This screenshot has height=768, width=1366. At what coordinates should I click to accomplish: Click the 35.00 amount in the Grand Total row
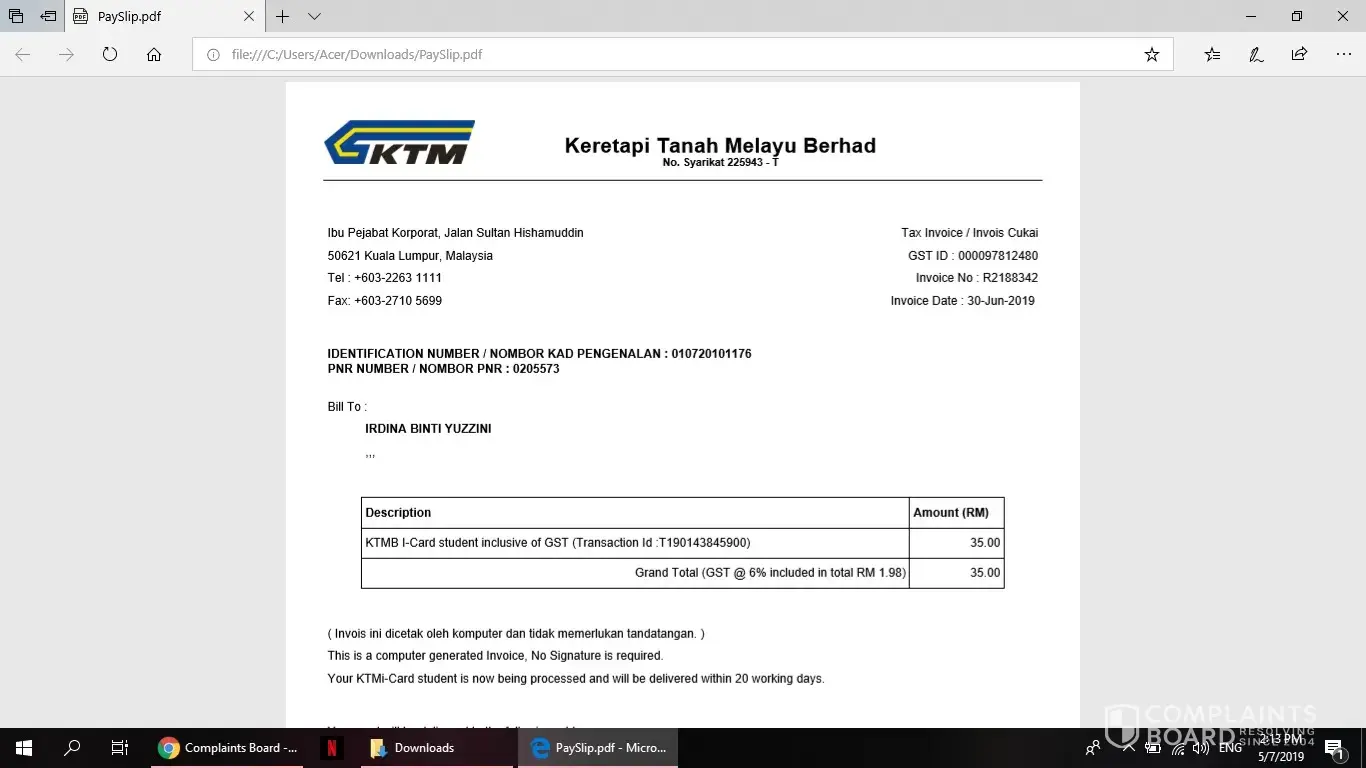(x=985, y=573)
